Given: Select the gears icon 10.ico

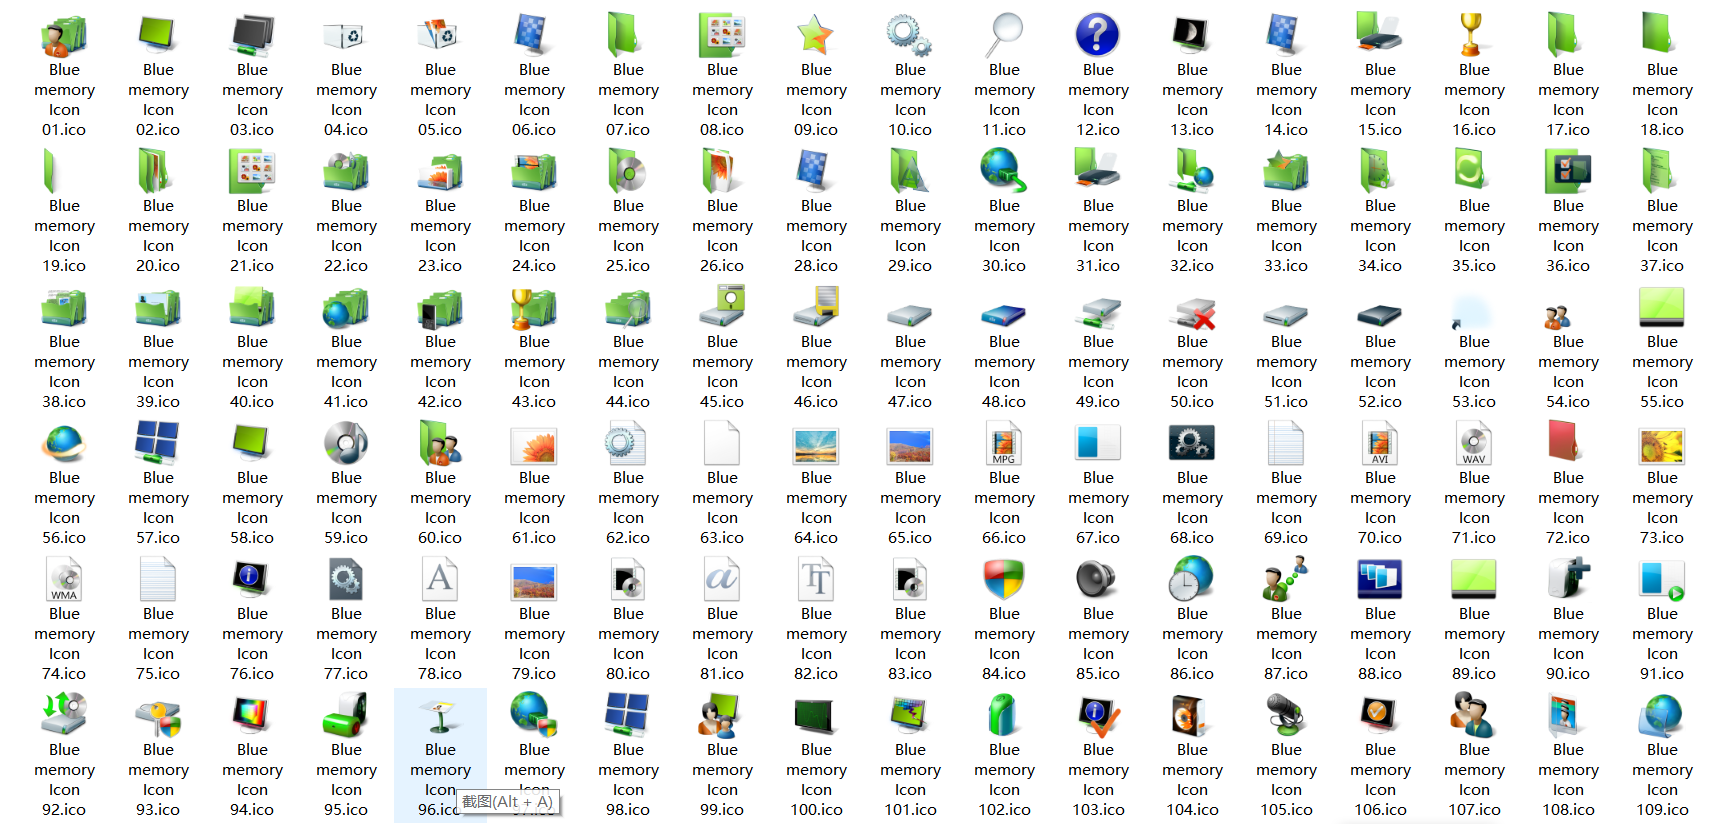Looking at the screenshot, I should (909, 36).
